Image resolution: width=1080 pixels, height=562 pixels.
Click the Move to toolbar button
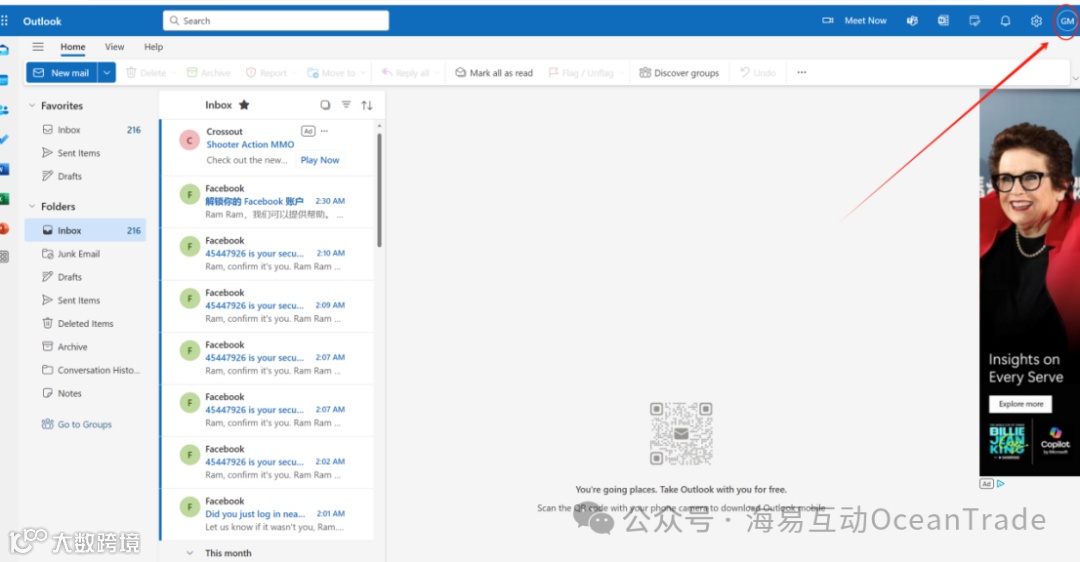coord(331,72)
